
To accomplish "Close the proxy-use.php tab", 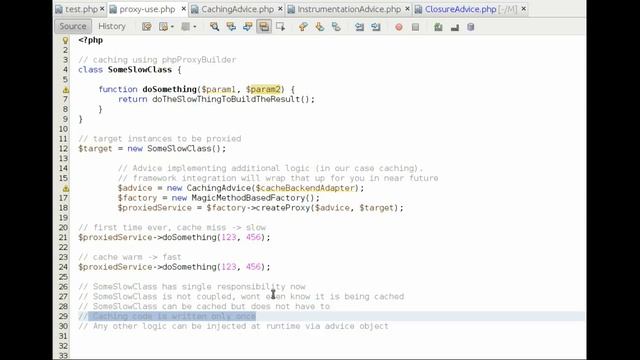I will click(184, 9).
